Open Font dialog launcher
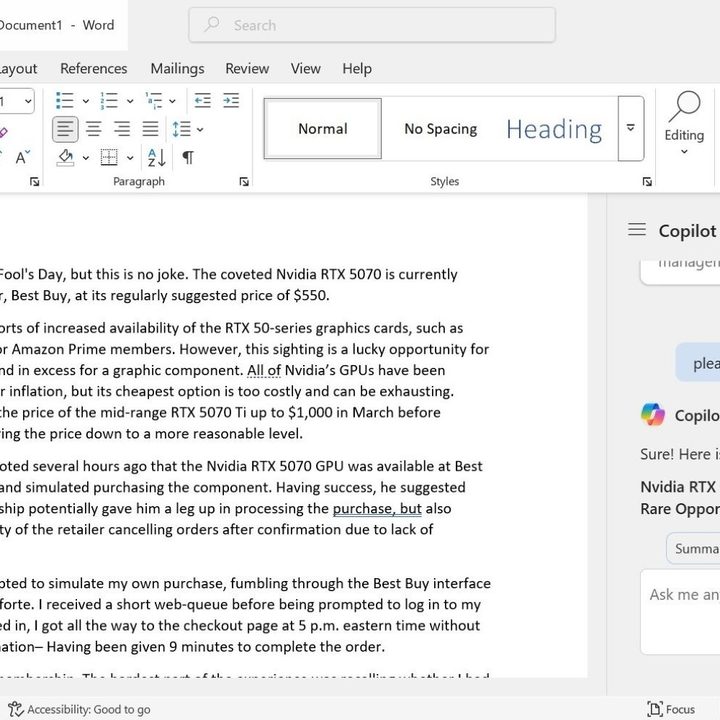This screenshot has height=720, width=720. coord(34,182)
